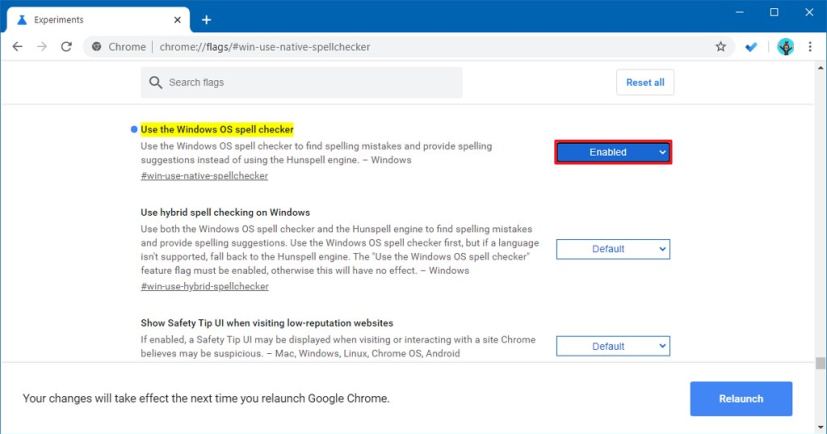Open the hybrid spell checking Default dropdown
This screenshot has height=434, width=827.
pyautogui.click(x=613, y=249)
